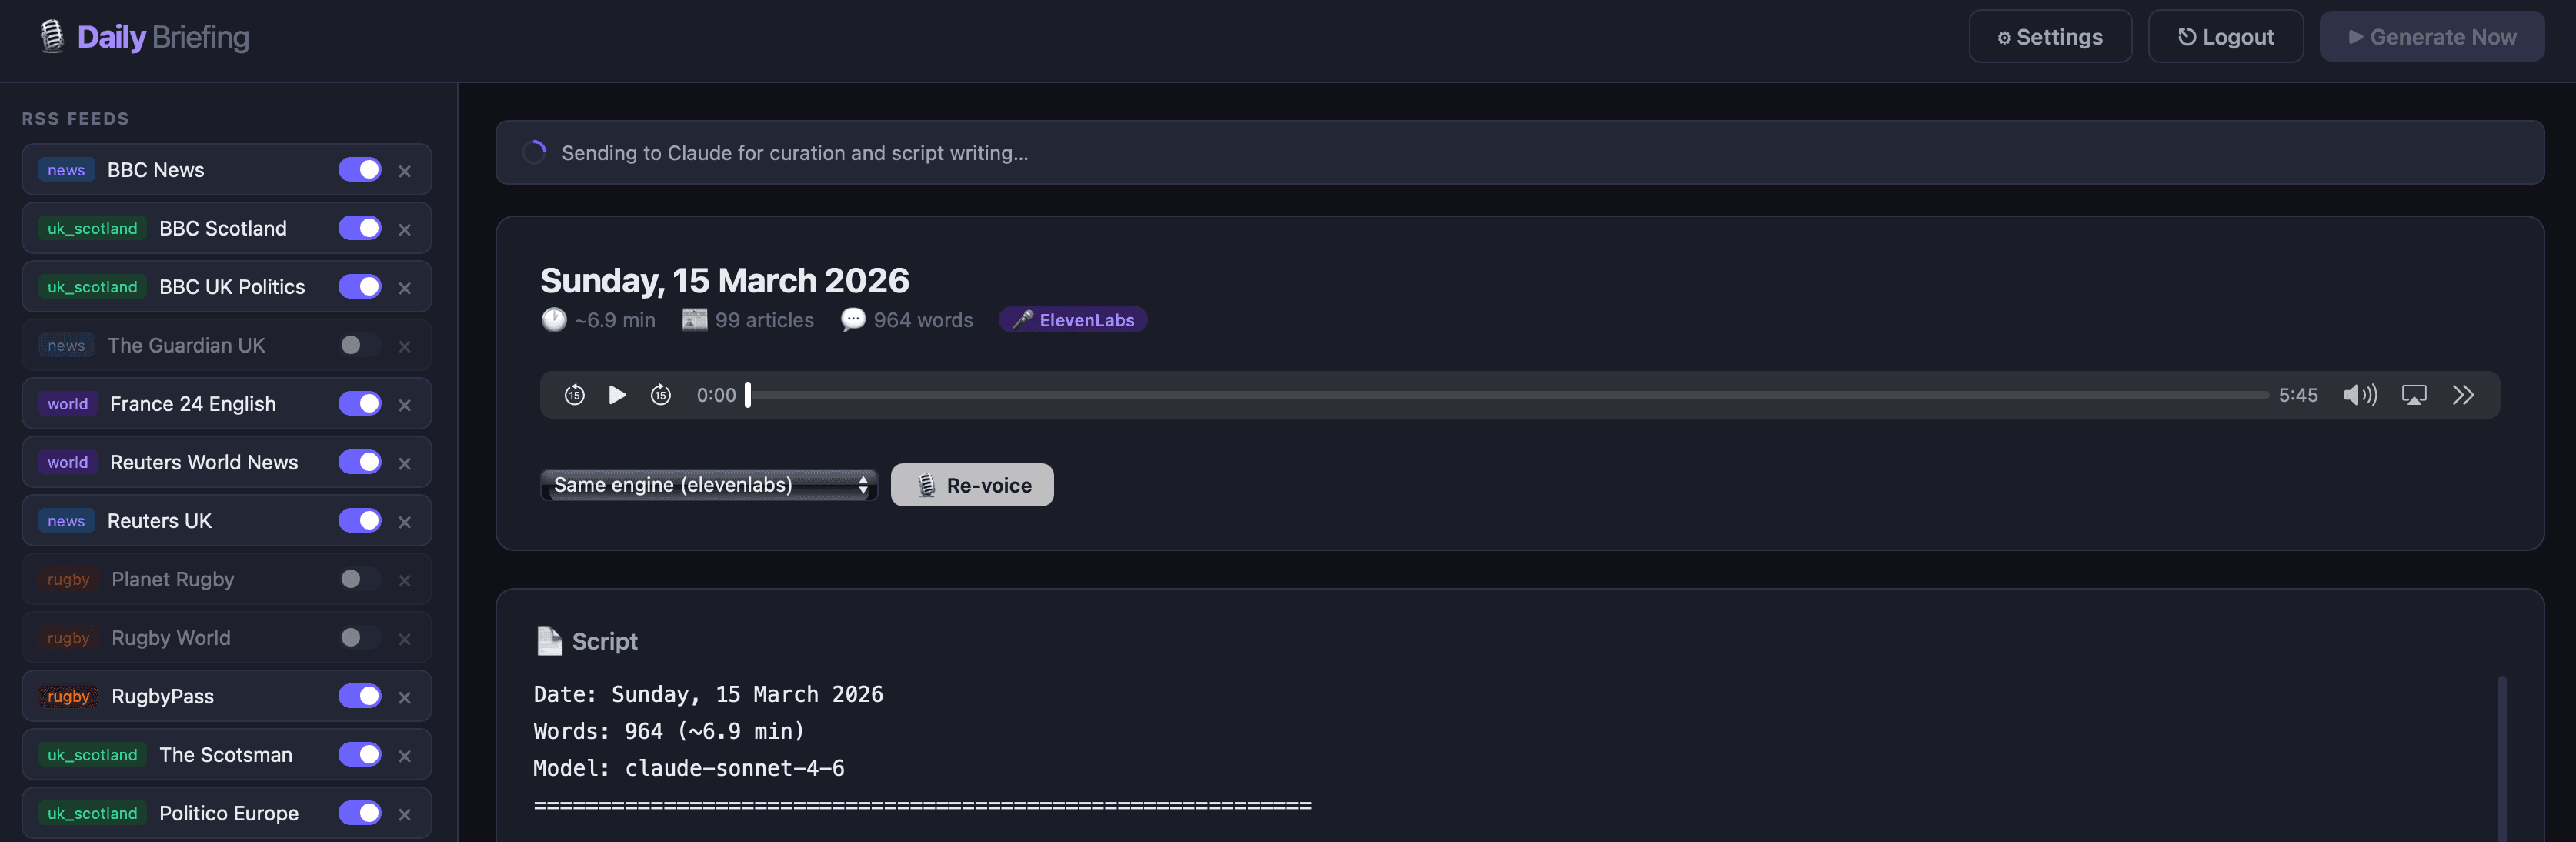2576x842 pixels.
Task: Skip back 15 seconds in the briefing audio
Action: tap(573, 395)
